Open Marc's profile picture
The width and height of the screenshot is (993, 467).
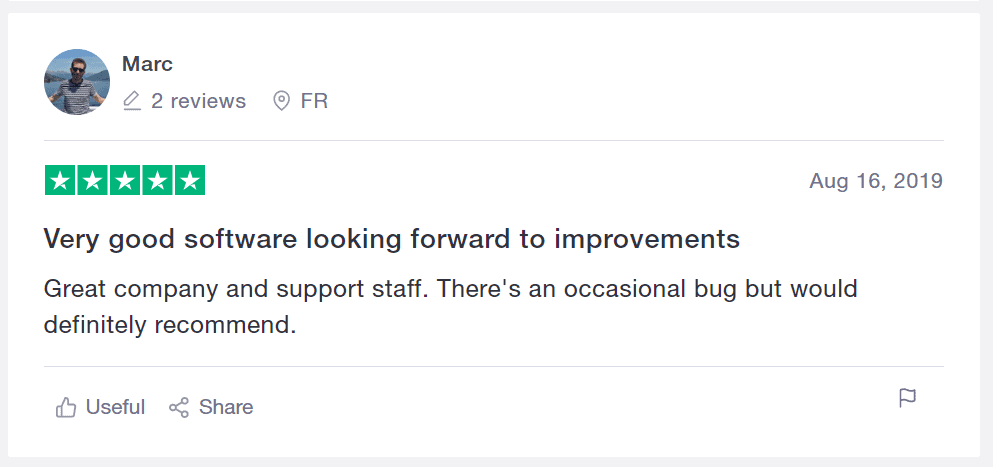pos(77,82)
